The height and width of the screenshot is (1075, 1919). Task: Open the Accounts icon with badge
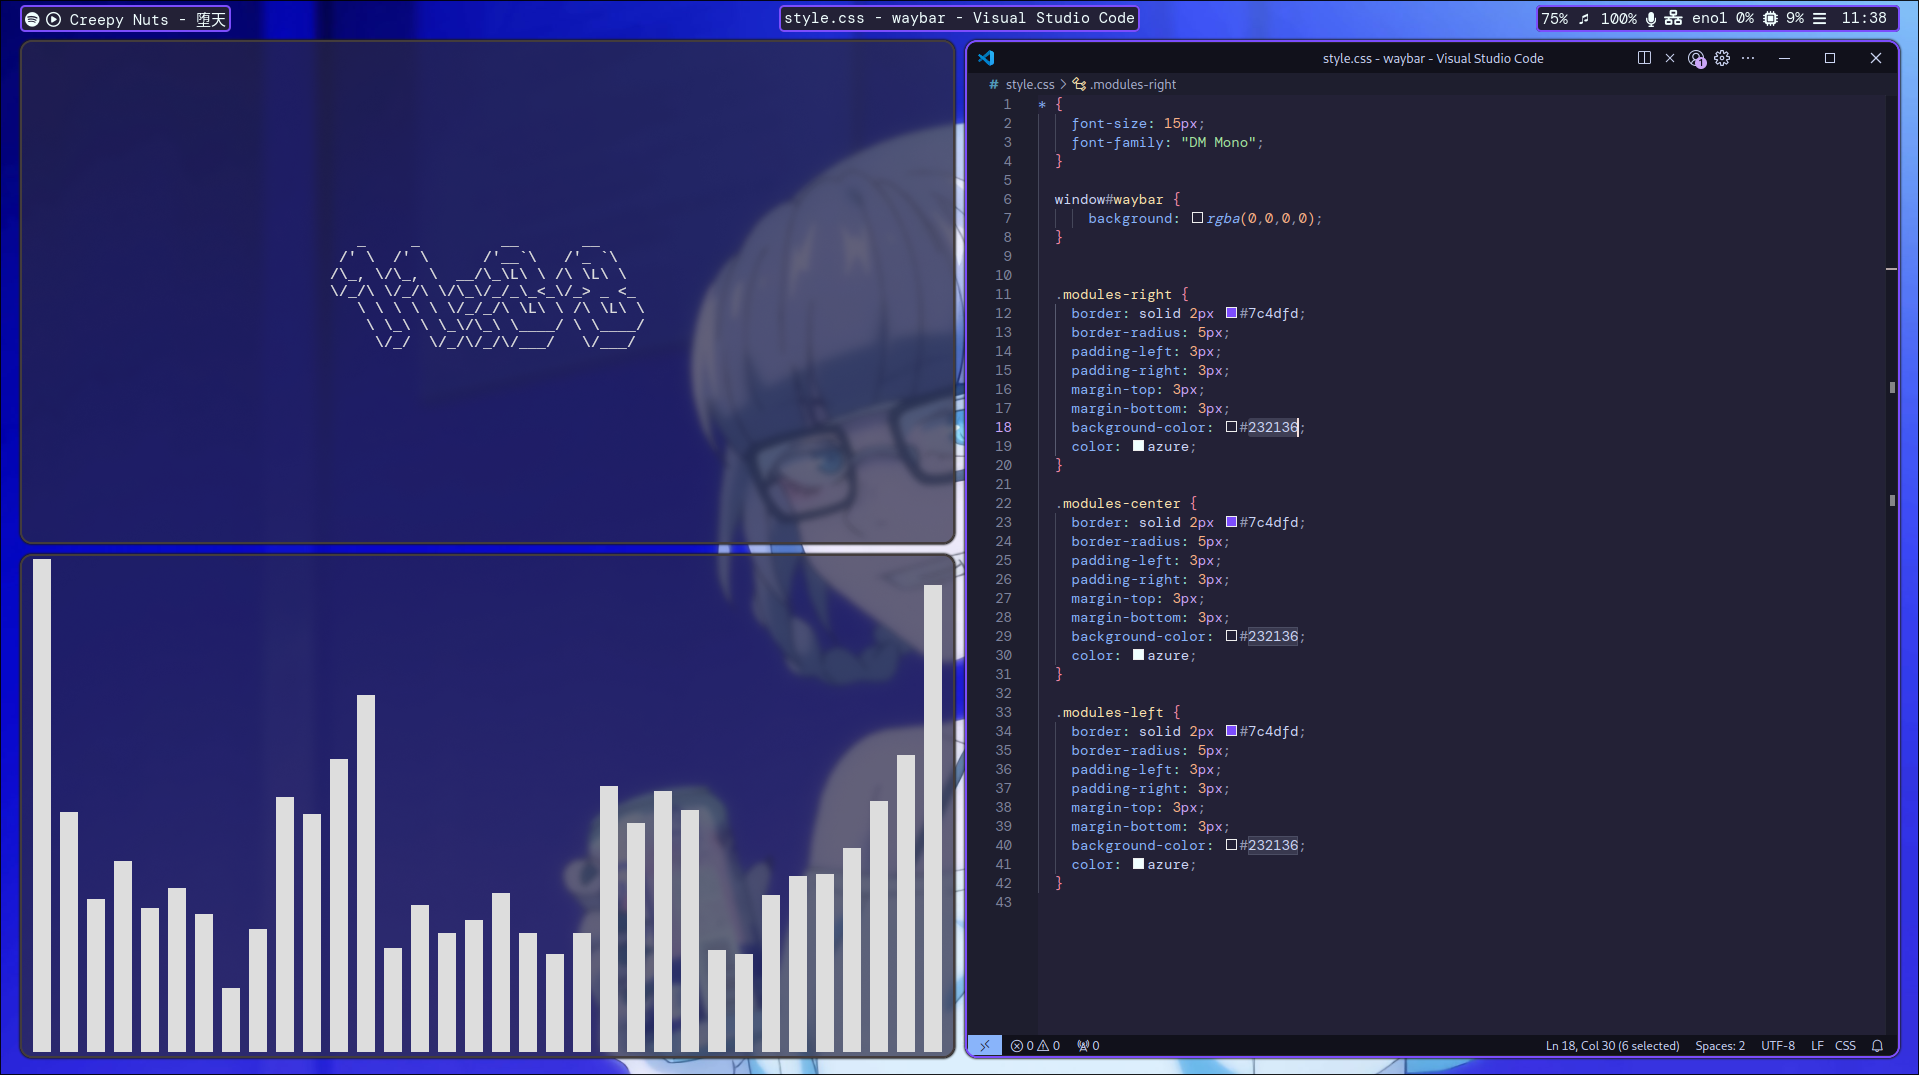click(x=1696, y=59)
